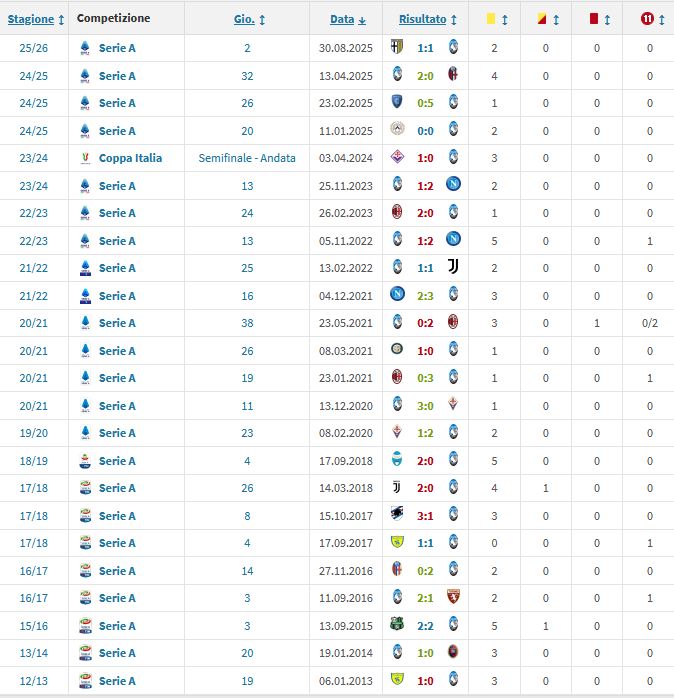This screenshot has width=674, height=698.
Task: Open the Semifinale - Andata round link
Action: pyautogui.click(x=247, y=158)
